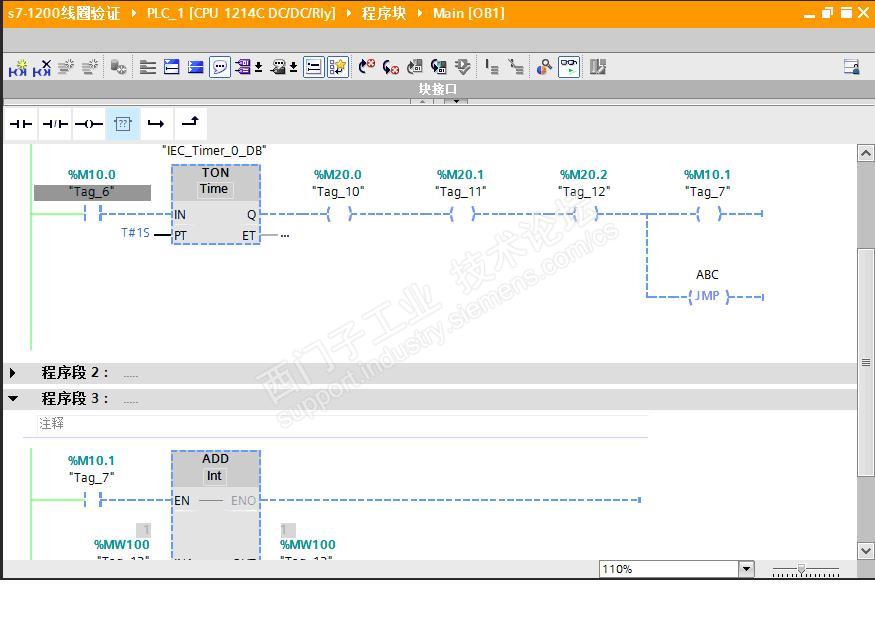Click the "IEC_Timer_0_DB" instance name
The height and width of the screenshot is (618, 875).
pyautogui.click(x=214, y=151)
